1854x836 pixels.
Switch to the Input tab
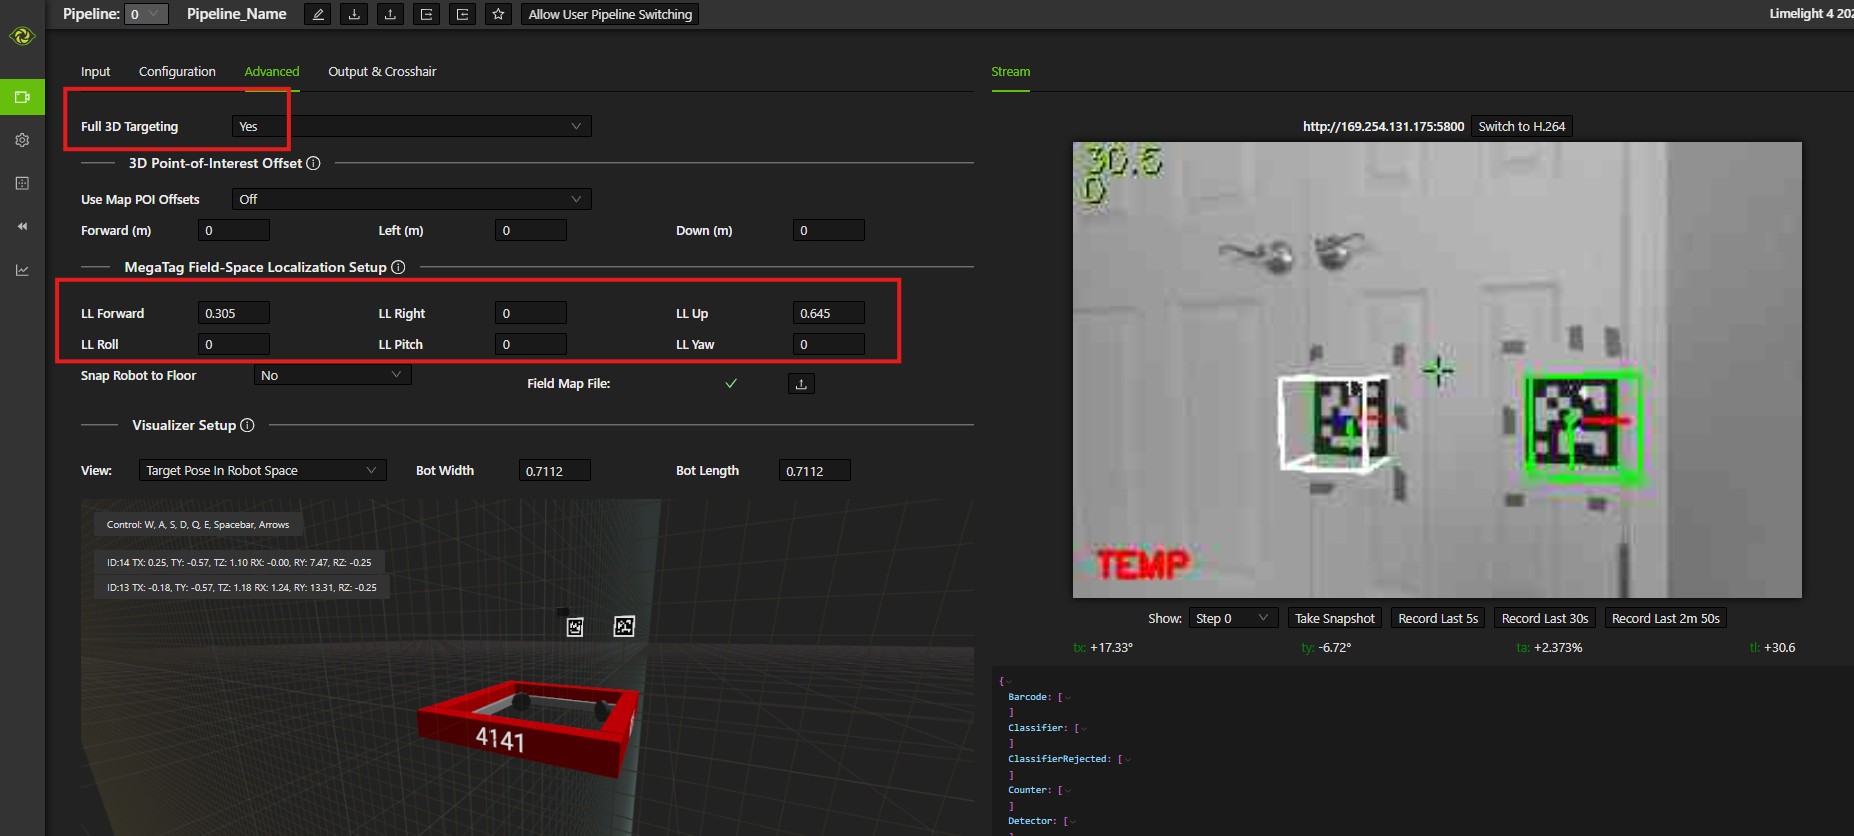[95, 72]
